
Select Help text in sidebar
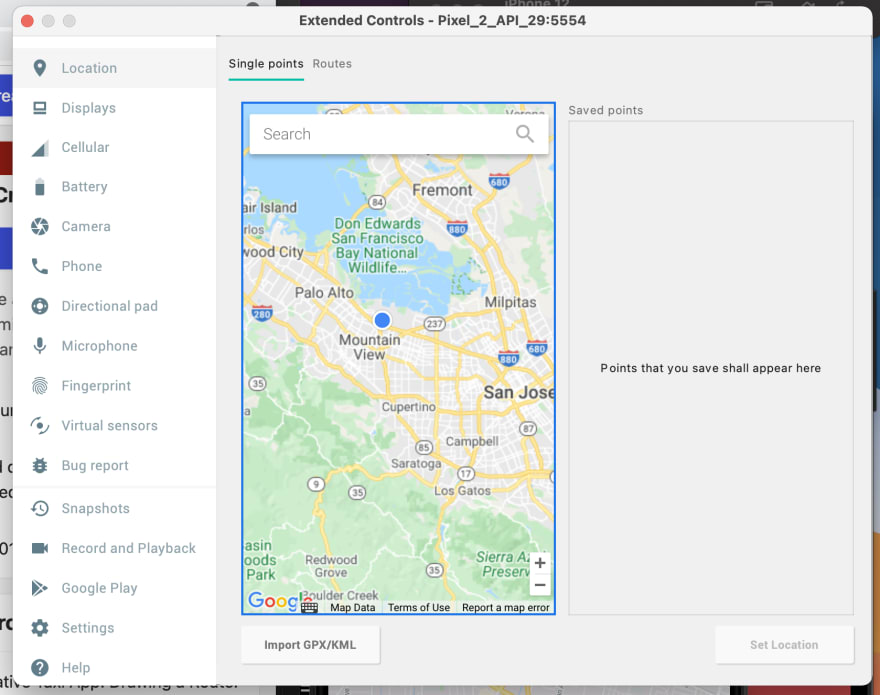coord(76,667)
